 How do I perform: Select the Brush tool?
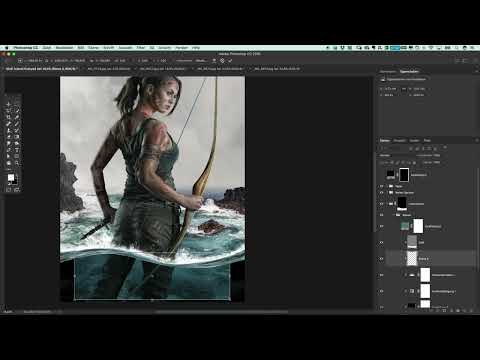click(17, 124)
